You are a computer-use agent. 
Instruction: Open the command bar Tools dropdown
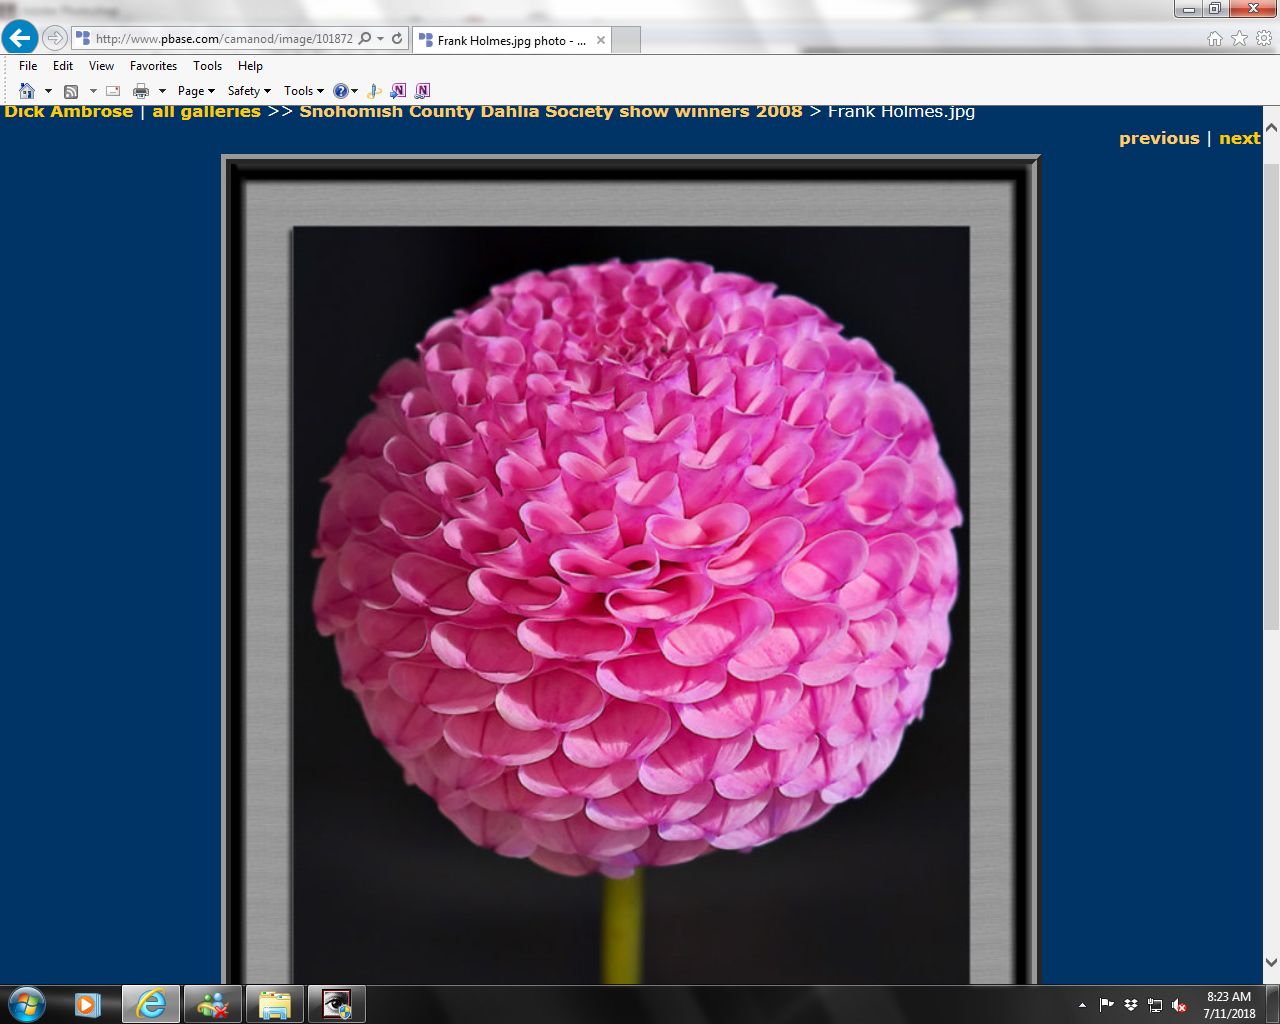[304, 91]
